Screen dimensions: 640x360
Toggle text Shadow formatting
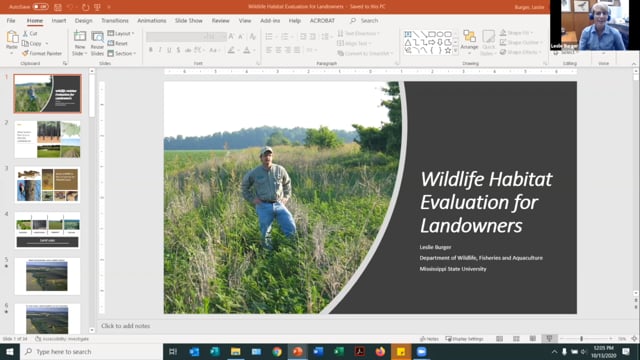click(x=178, y=50)
